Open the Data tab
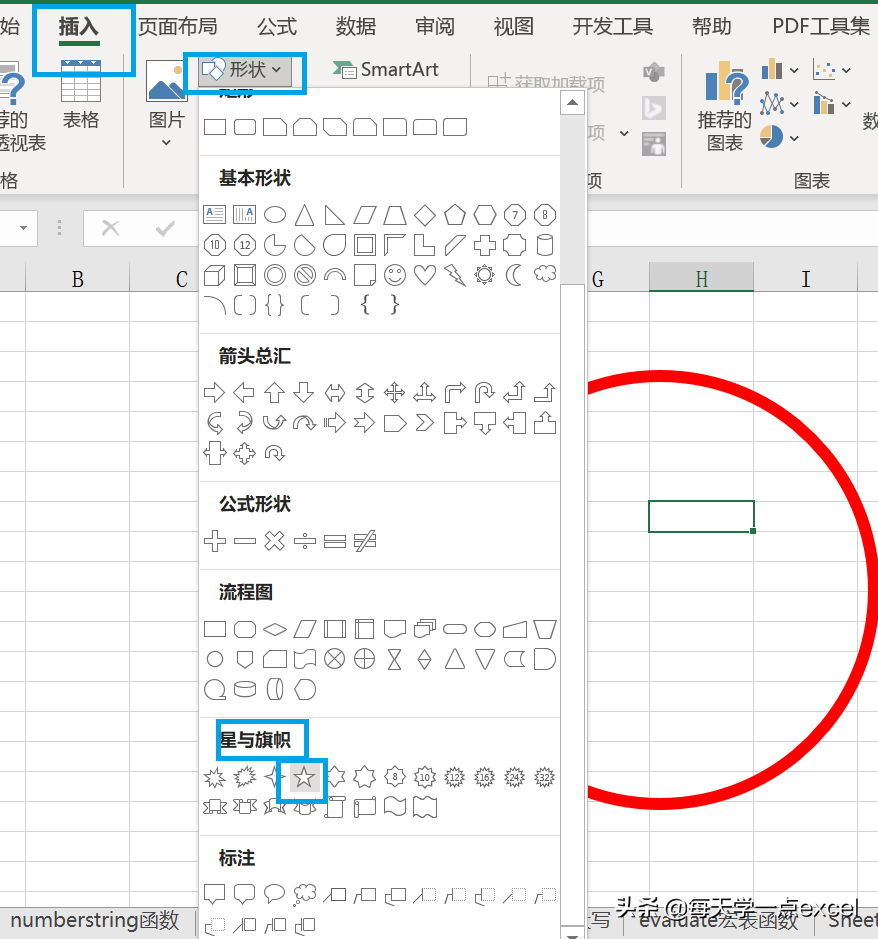 coord(356,26)
